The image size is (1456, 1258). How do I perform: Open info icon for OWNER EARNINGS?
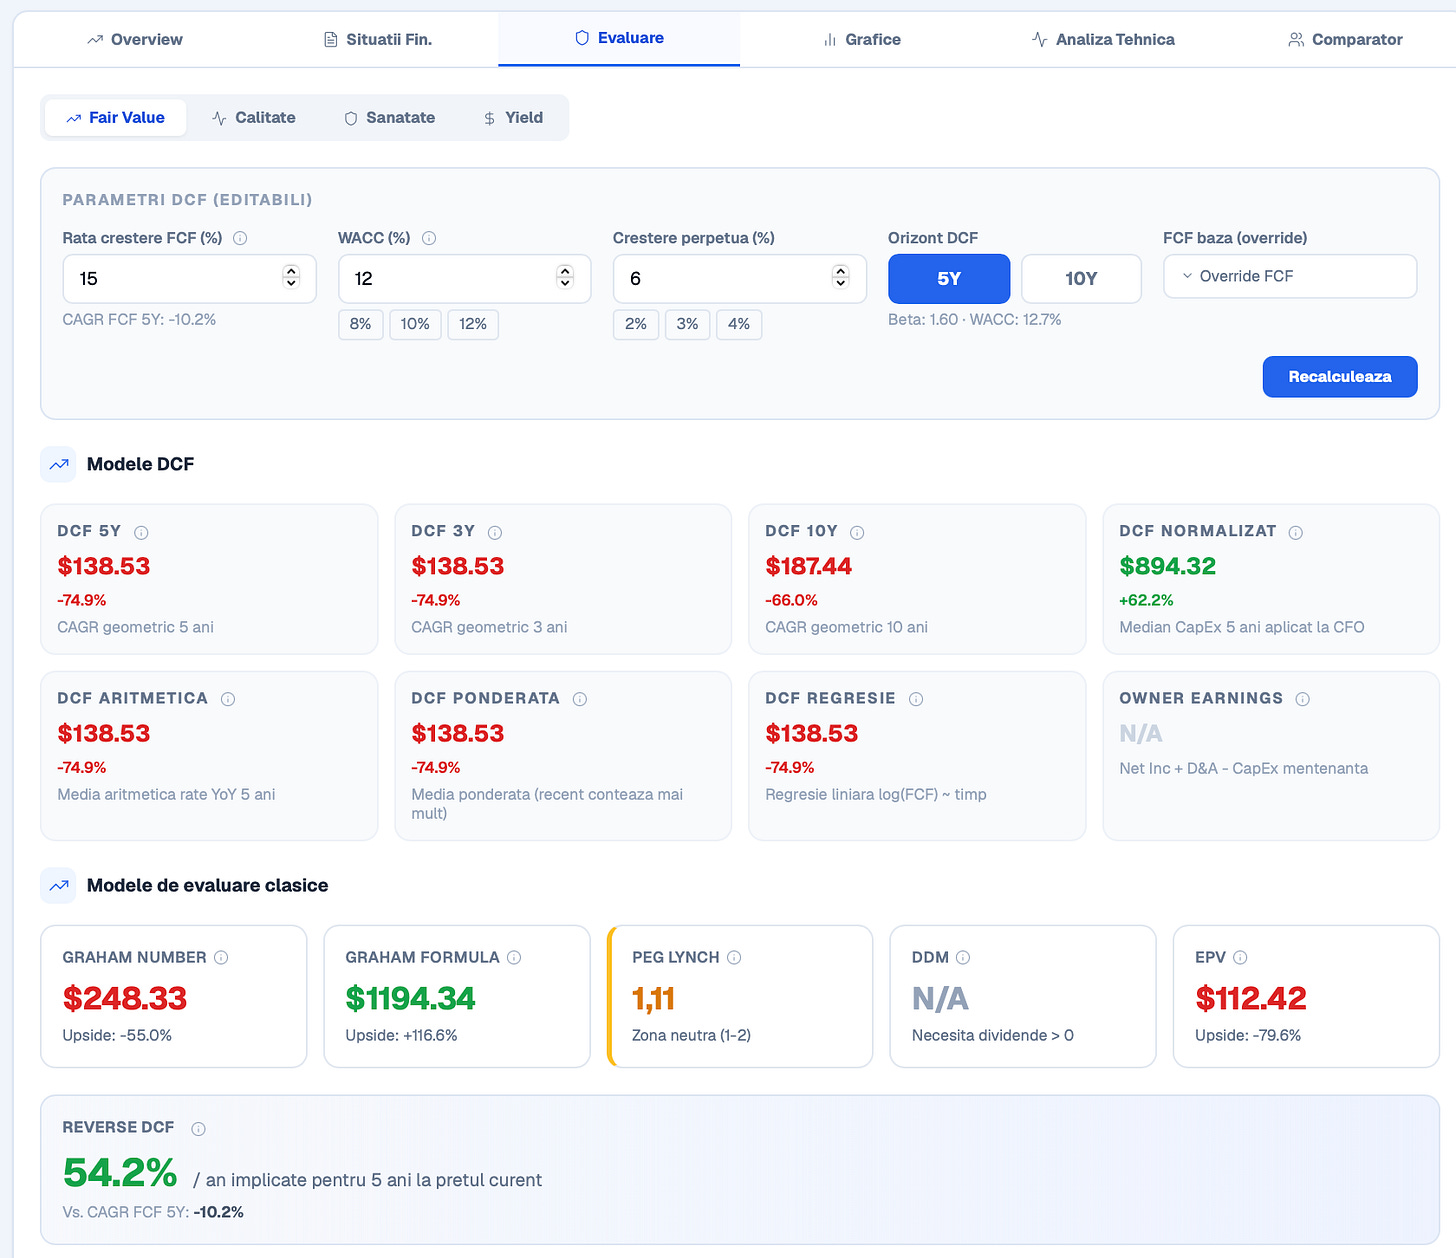[x=1302, y=699]
